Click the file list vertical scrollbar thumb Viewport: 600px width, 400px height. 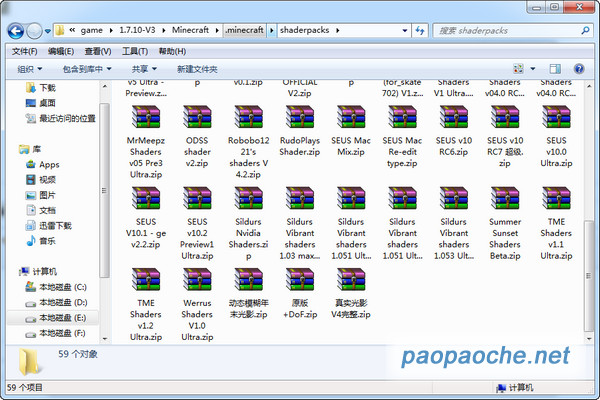[589, 276]
